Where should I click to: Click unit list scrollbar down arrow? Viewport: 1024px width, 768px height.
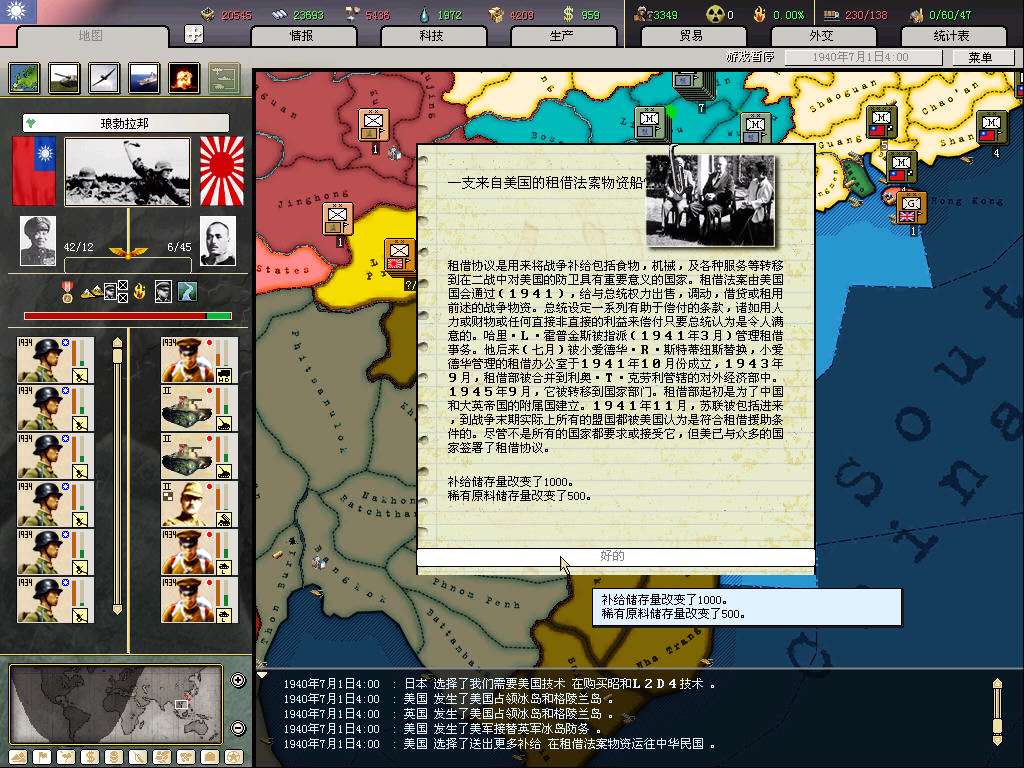coord(118,610)
